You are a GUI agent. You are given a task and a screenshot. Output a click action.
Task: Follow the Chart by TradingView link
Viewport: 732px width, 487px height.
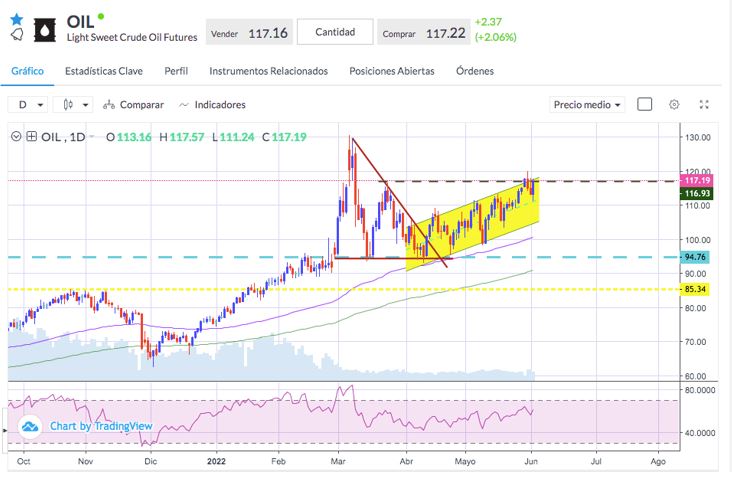click(x=101, y=426)
